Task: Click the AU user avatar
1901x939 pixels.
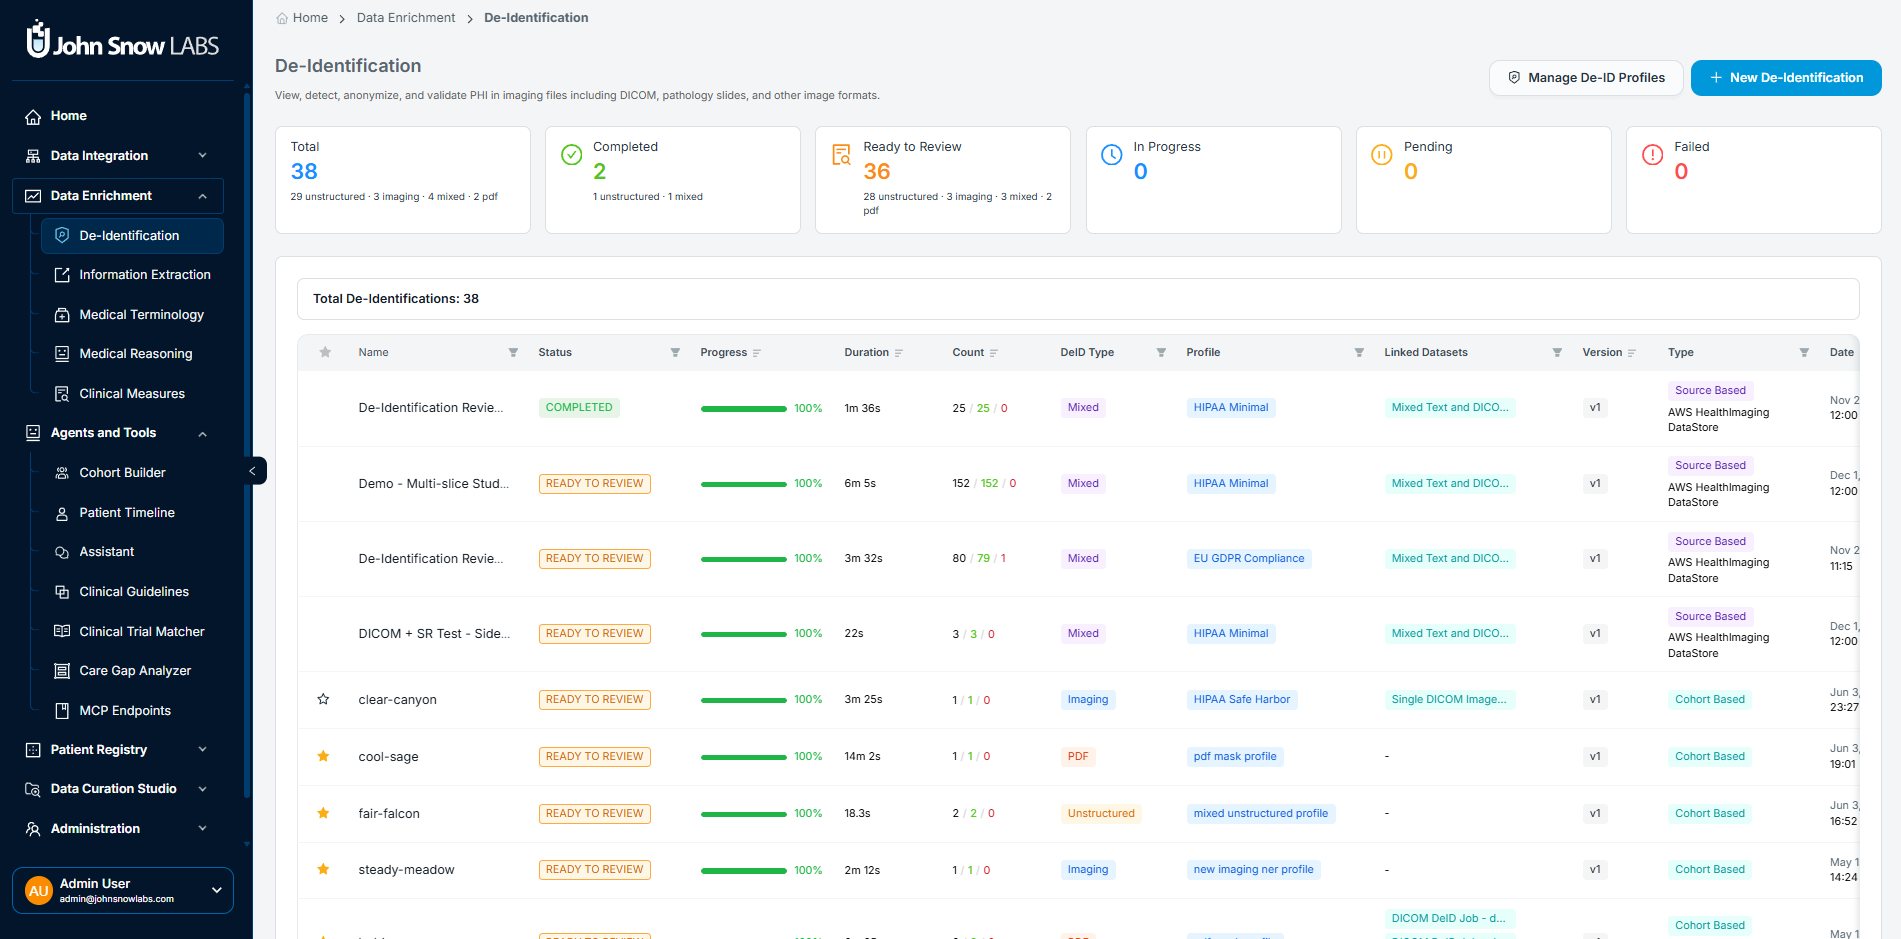Action: 39,891
